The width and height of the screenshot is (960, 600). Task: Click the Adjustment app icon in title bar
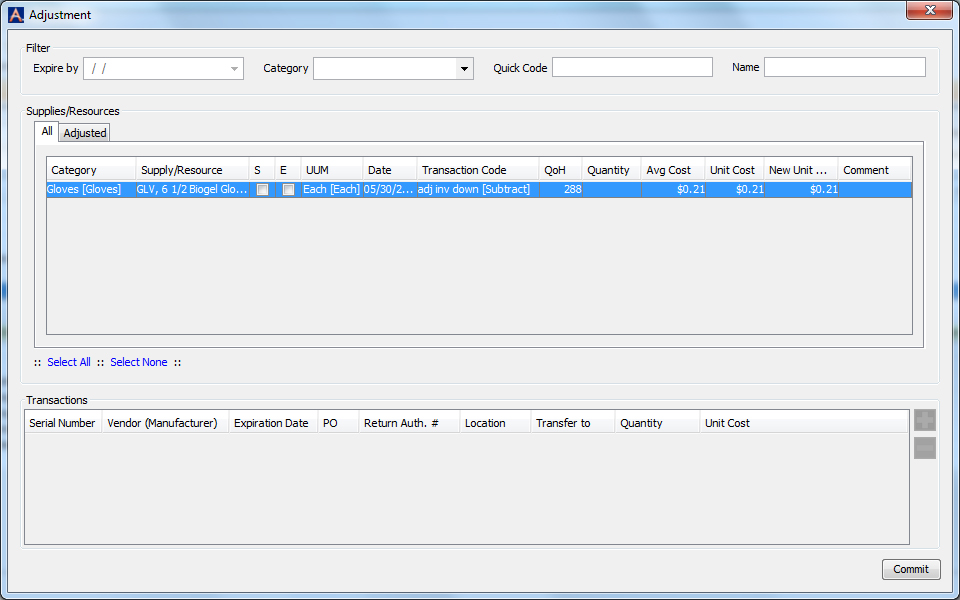[16, 15]
